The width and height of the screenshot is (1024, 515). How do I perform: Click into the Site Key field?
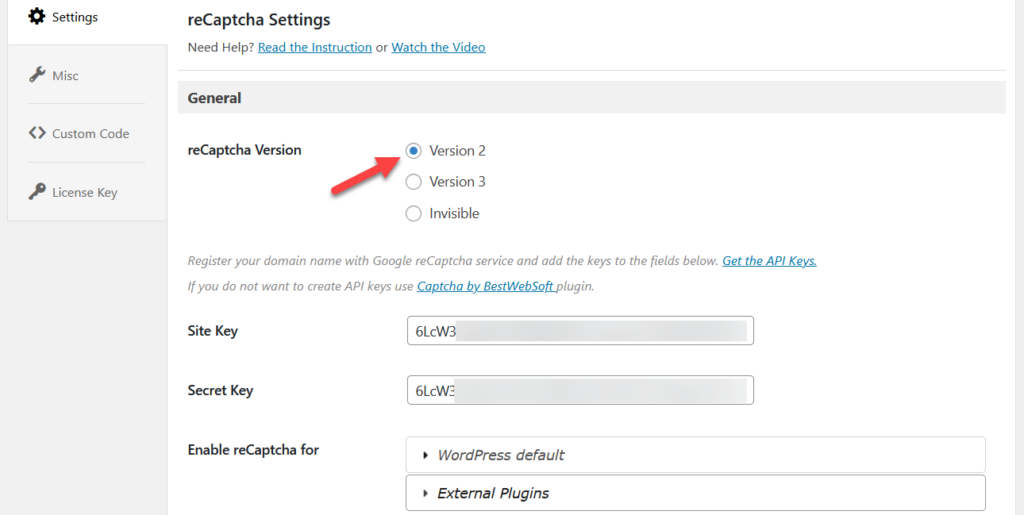coord(580,331)
